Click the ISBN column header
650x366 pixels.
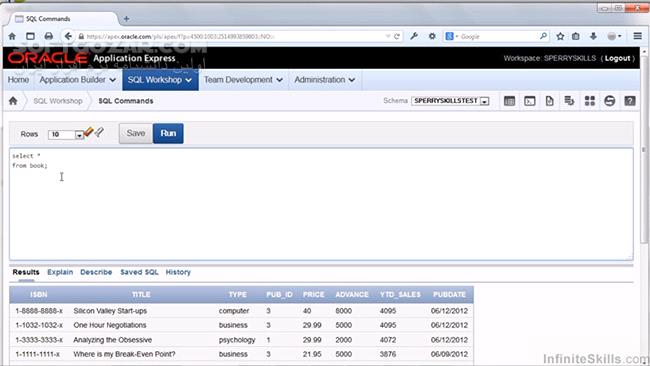[x=39, y=294]
